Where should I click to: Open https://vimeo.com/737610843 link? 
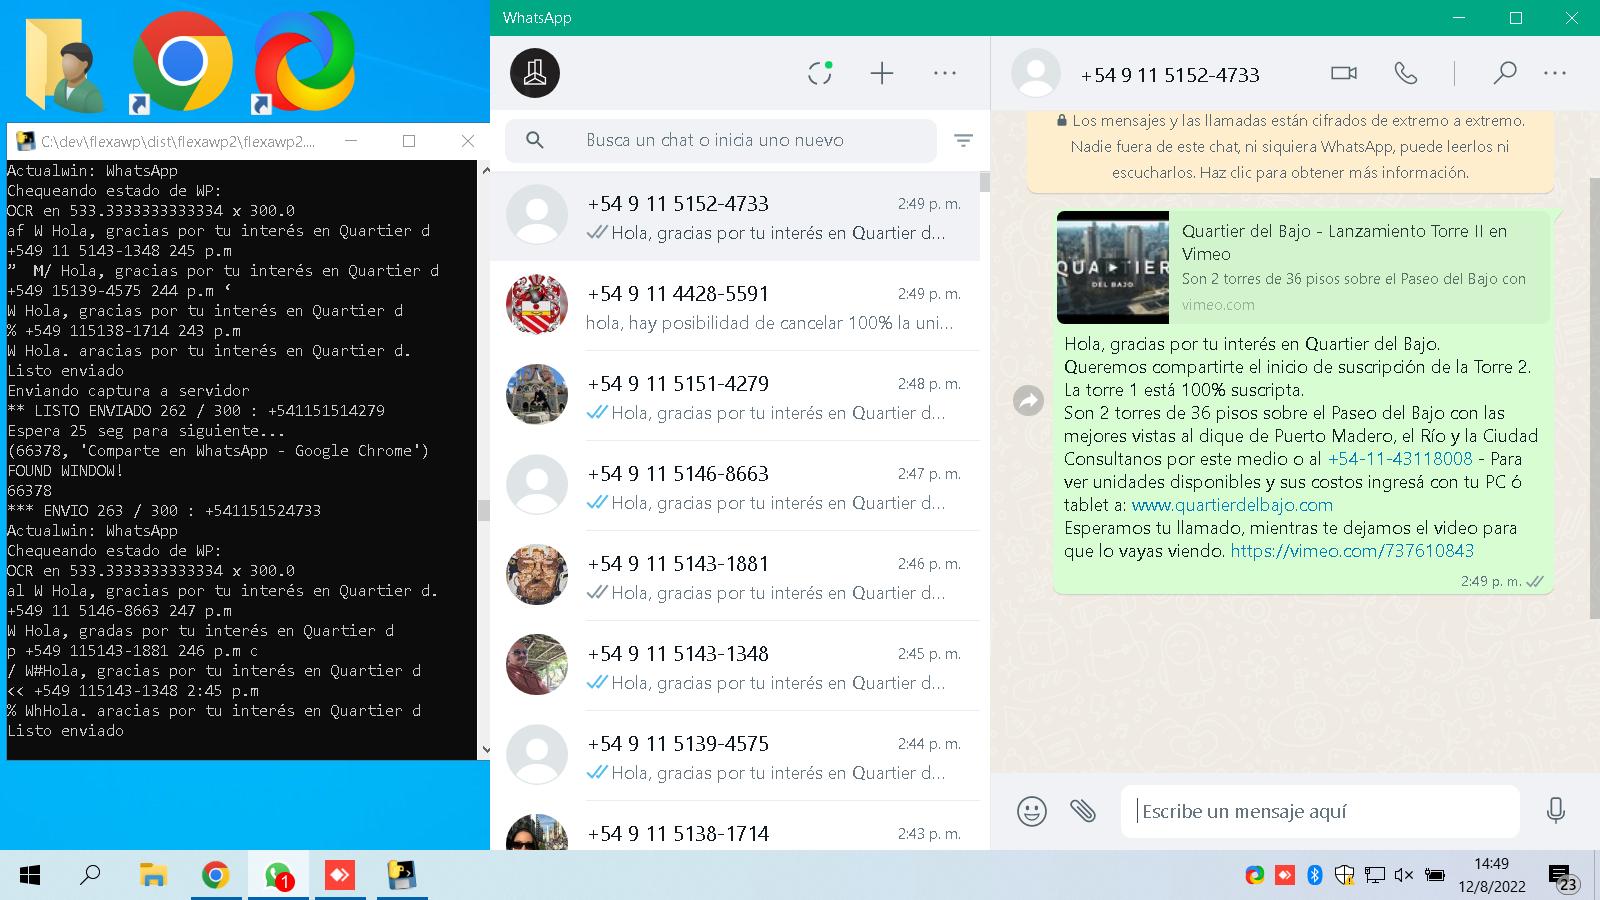(x=1352, y=551)
